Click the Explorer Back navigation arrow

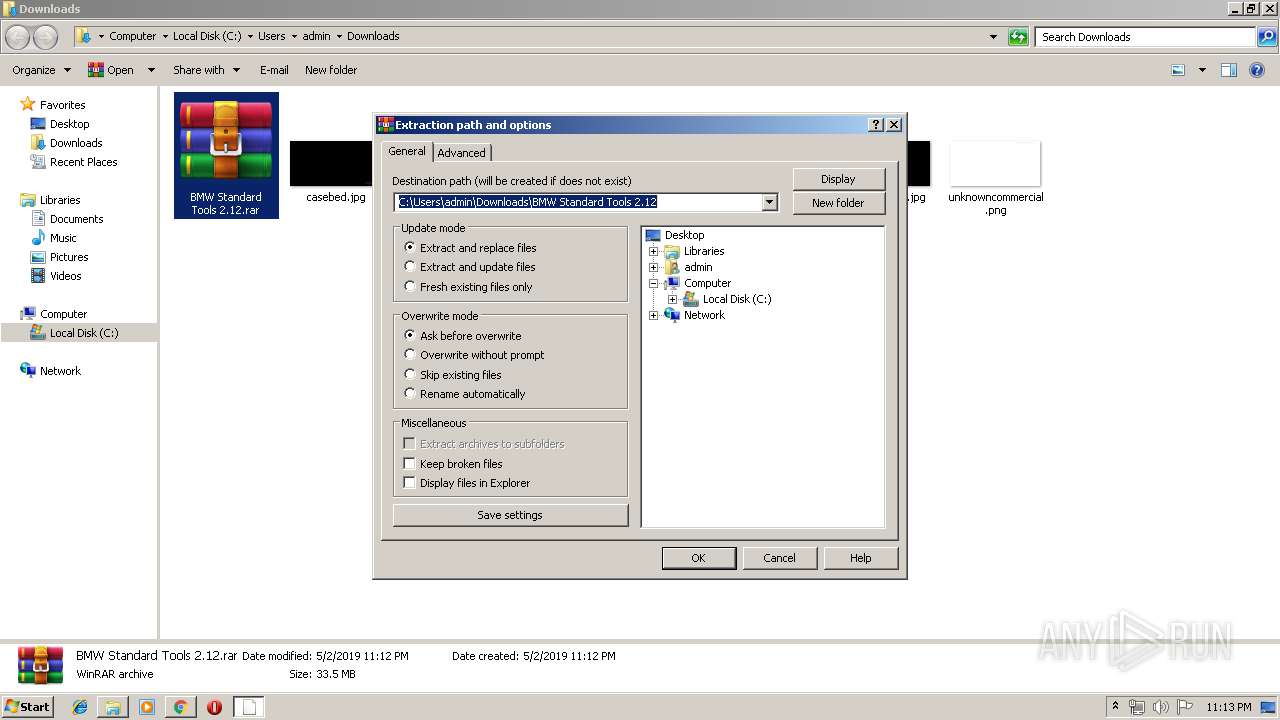pos(18,37)
